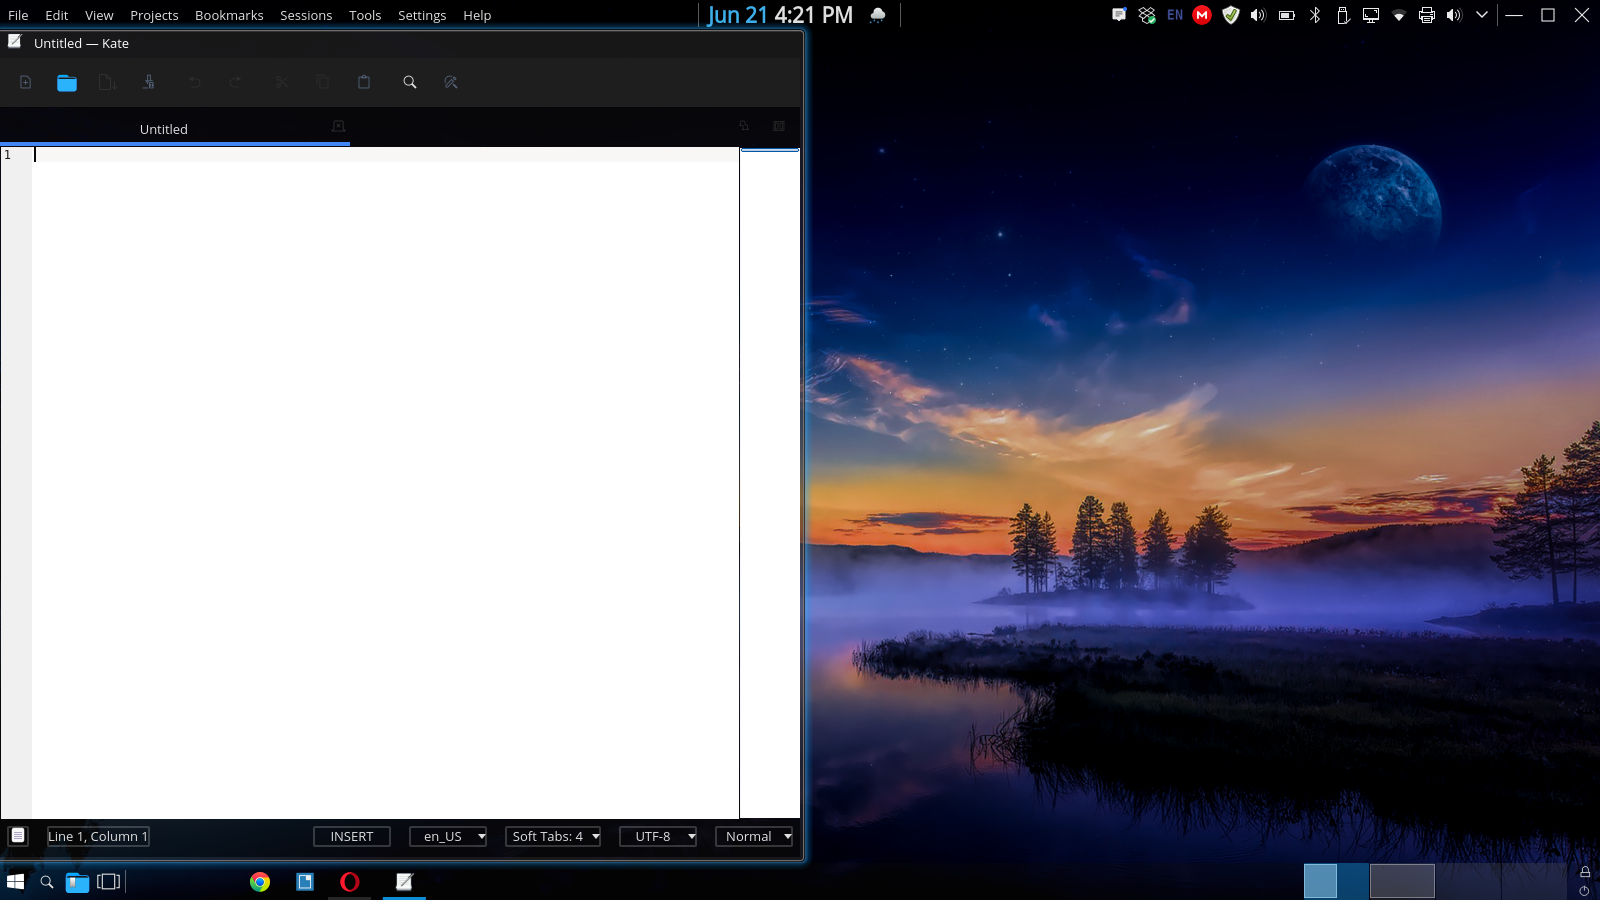Click the red MEGA tray icon
The height and width of the screenshot is (900, 1600).
pyautogui.click(x=1202, y=15)
